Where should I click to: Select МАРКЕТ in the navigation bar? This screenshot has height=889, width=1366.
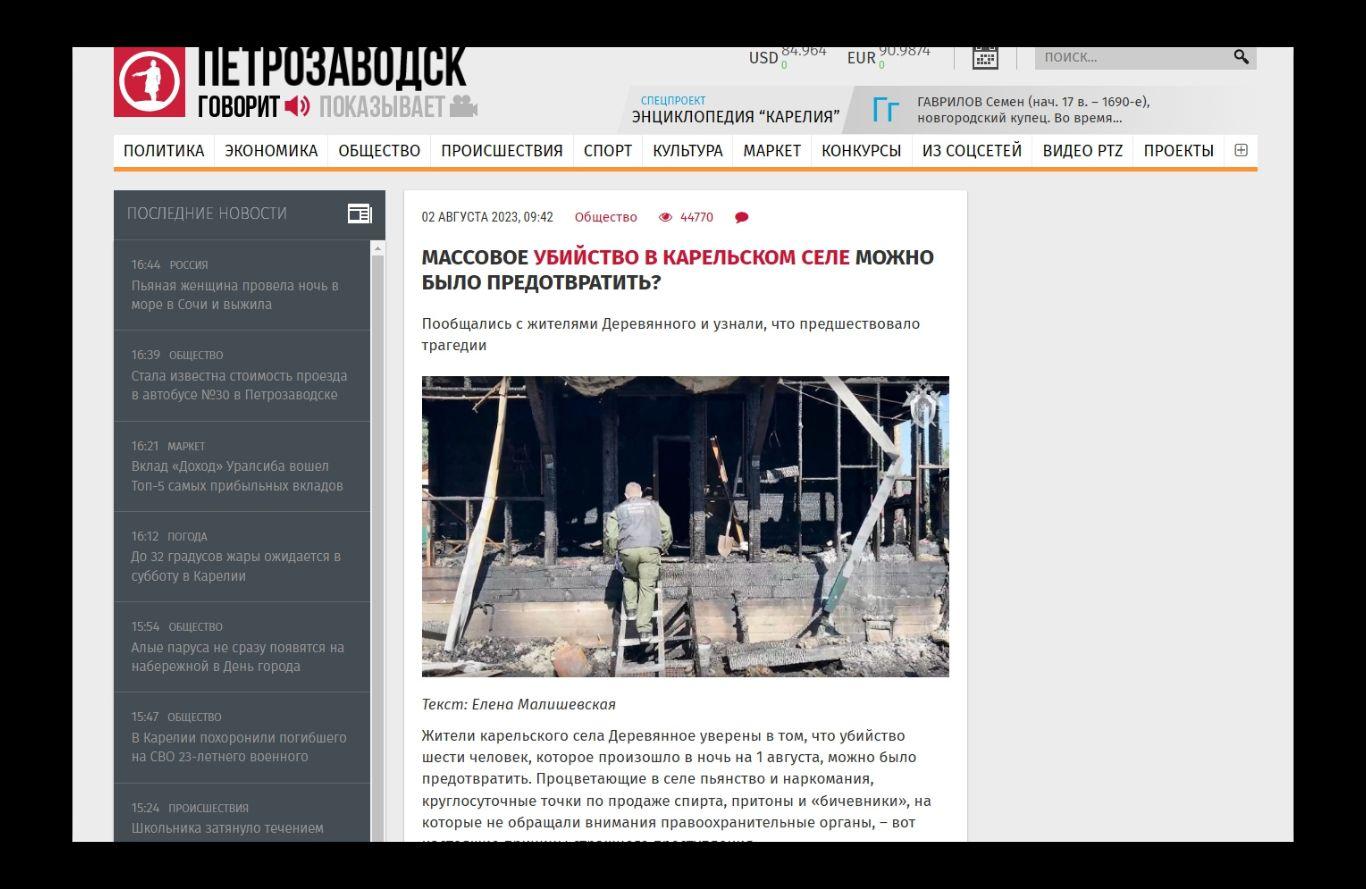pyautogui.click(x=772, y=151)
